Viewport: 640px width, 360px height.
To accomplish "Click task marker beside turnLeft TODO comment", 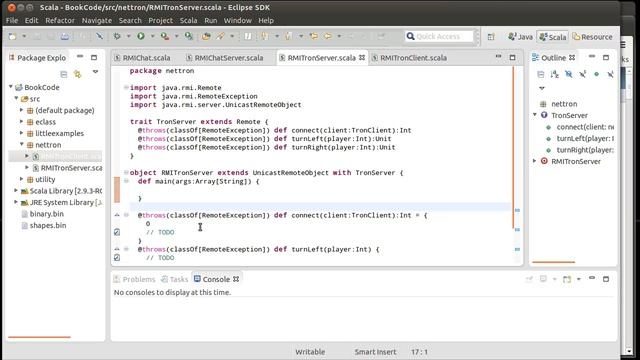I will pos(117,258).
